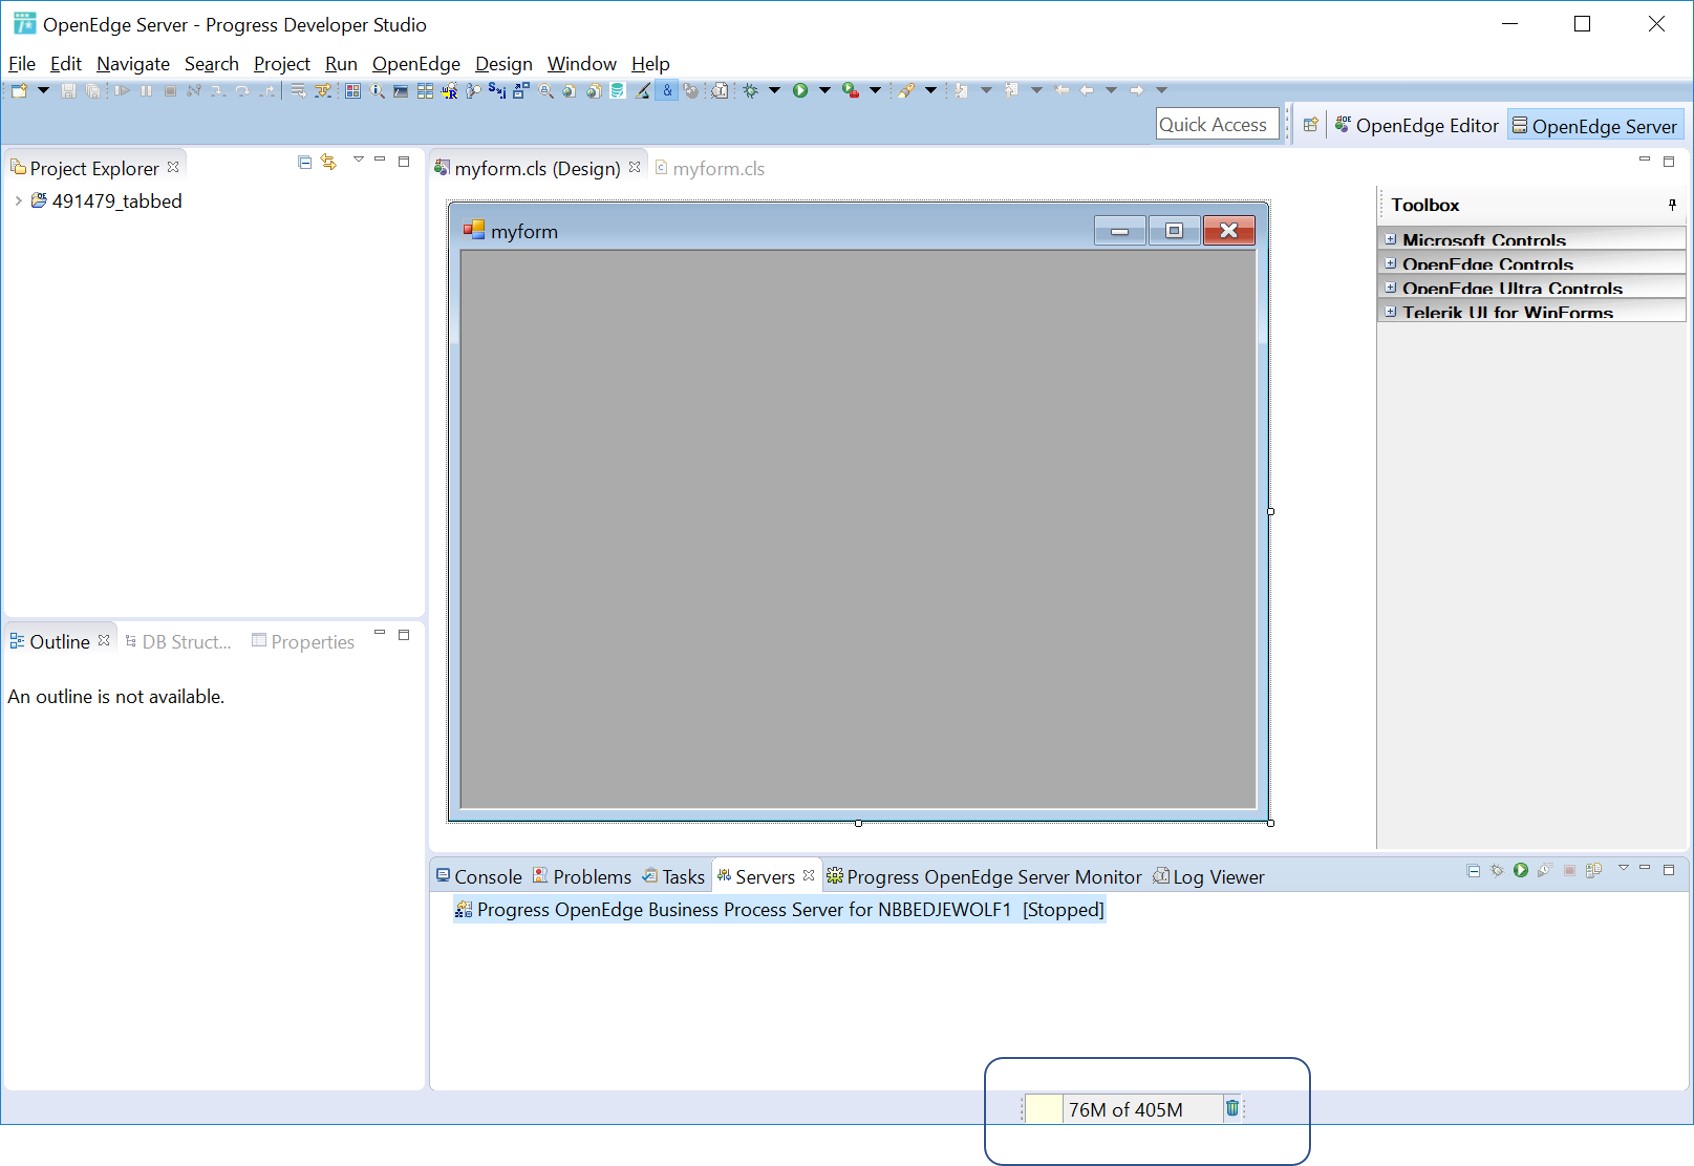Screen dimensions: 1694x1166
Task: Toggle Link with Editor in Project Explorer
Action: pyautogui.click(x=328, y=162)
